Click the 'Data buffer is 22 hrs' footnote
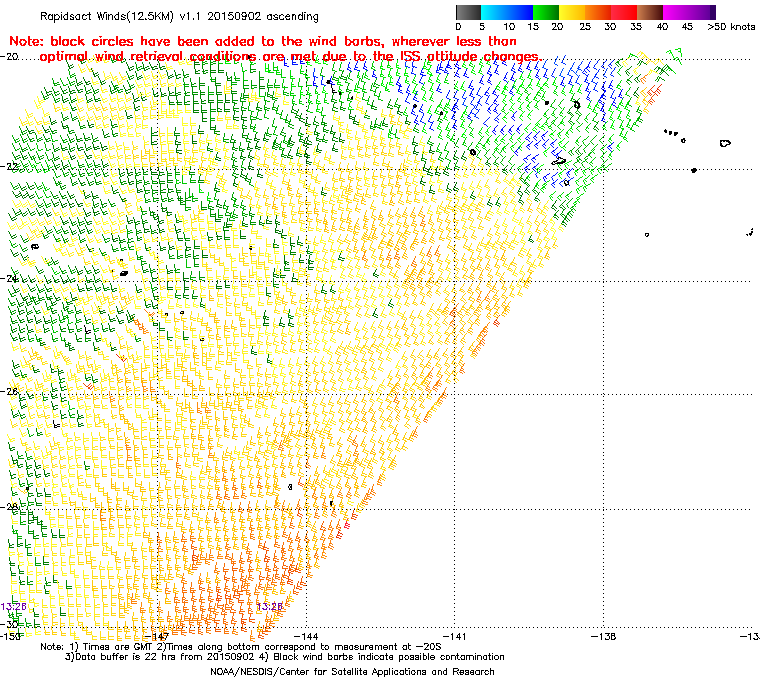 click(285, 657)
